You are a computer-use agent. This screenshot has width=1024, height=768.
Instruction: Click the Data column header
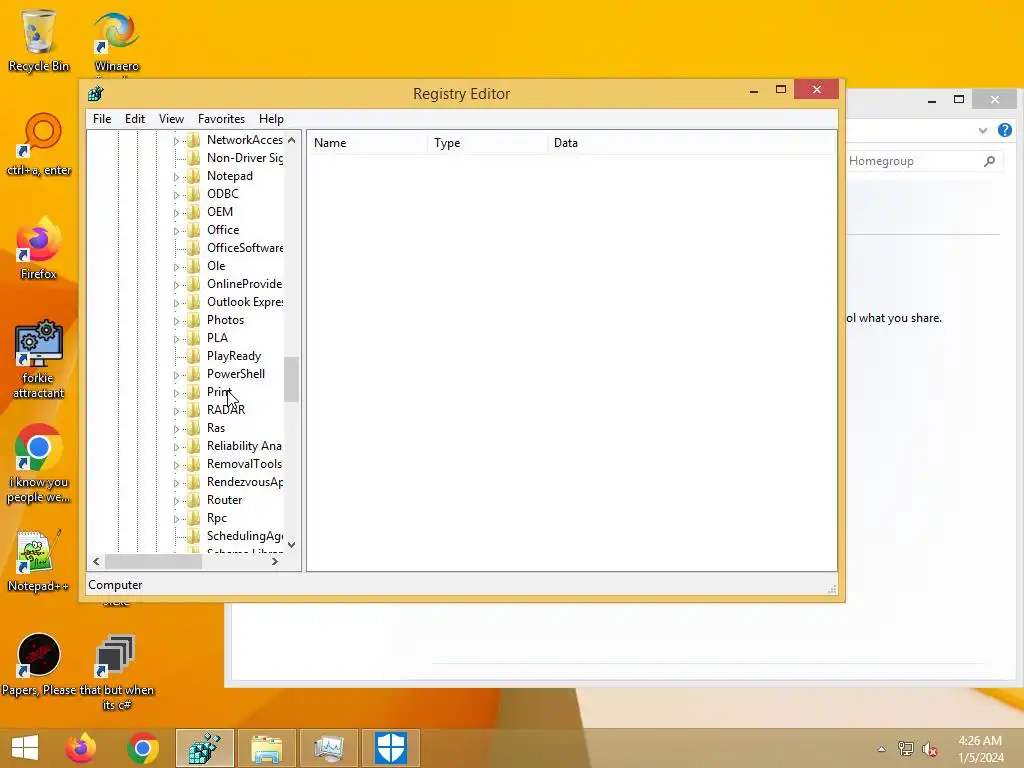[692, 143]
